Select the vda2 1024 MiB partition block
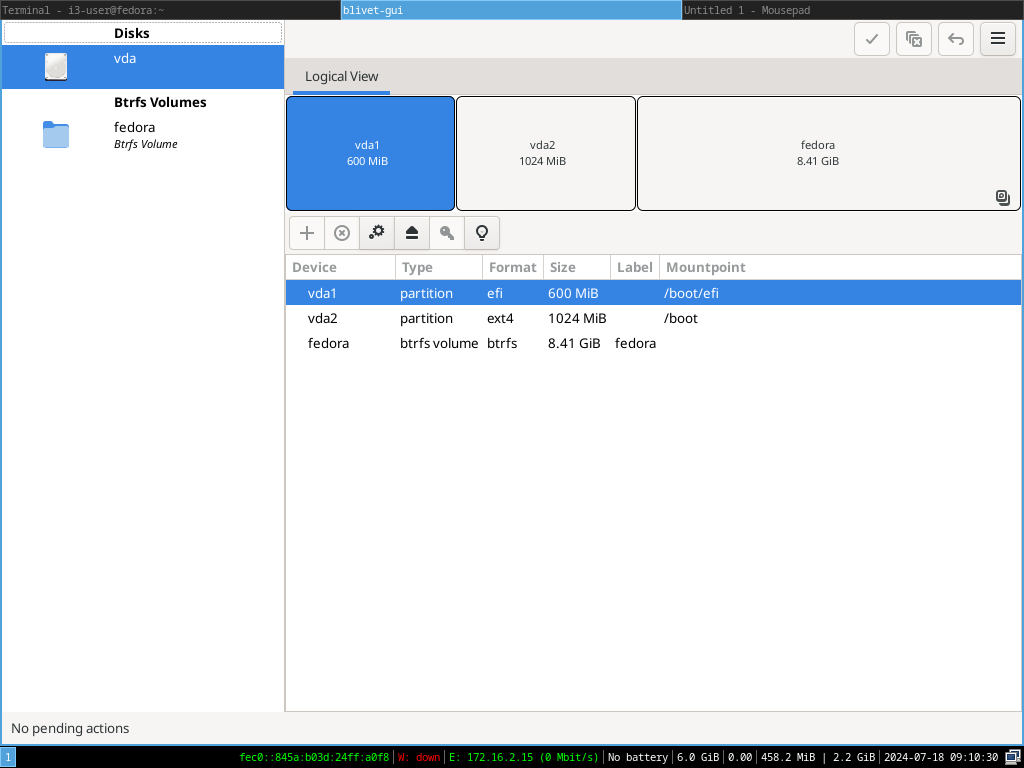Viewport: 1024px width, 768px height. pyautogui.click(x=546, y=153)
